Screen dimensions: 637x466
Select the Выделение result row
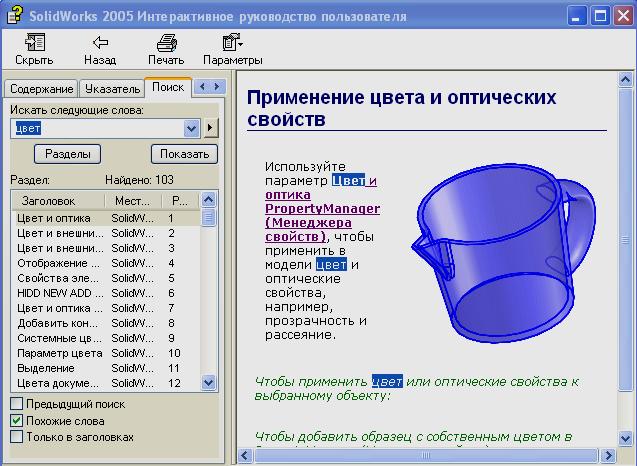coord(106,368)
